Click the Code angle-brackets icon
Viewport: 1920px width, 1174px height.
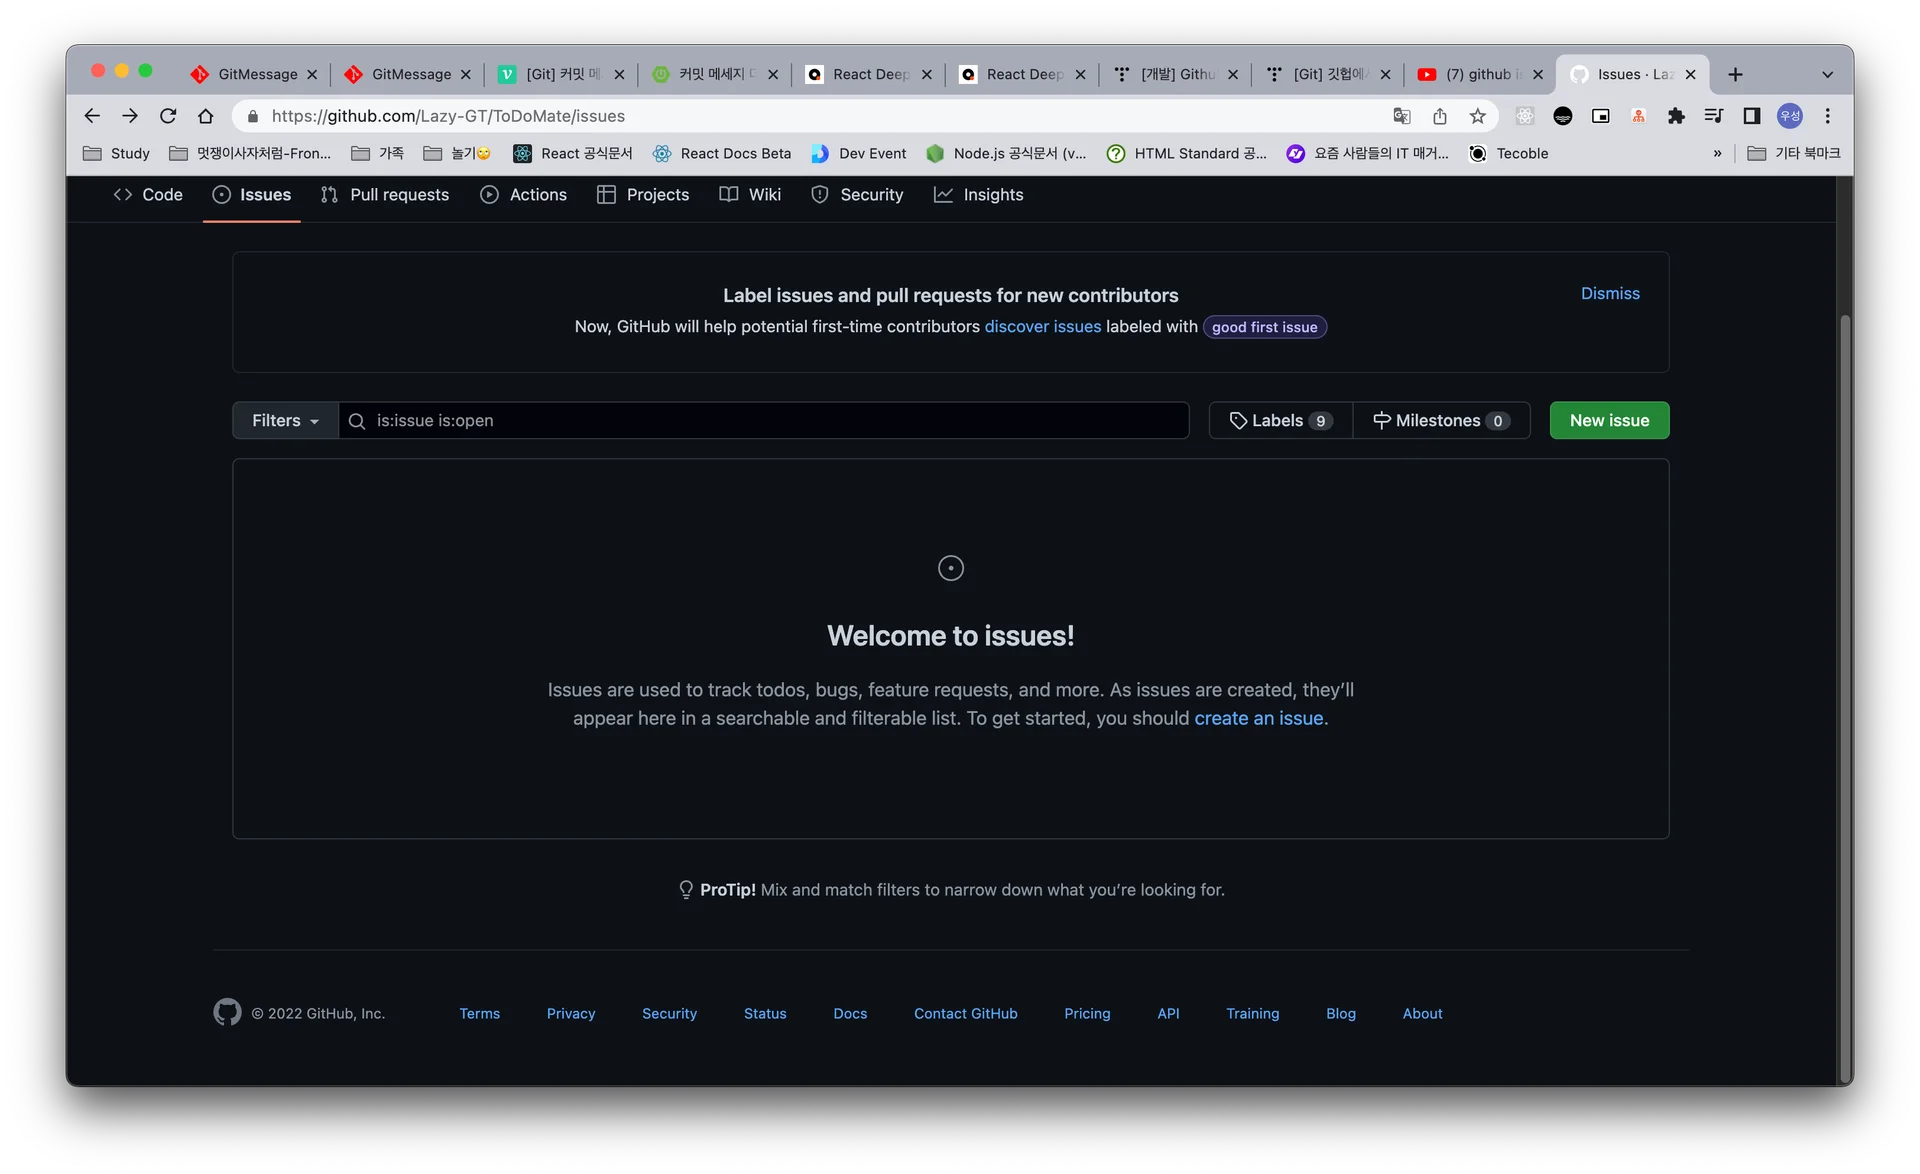click(x=122, y=195)
